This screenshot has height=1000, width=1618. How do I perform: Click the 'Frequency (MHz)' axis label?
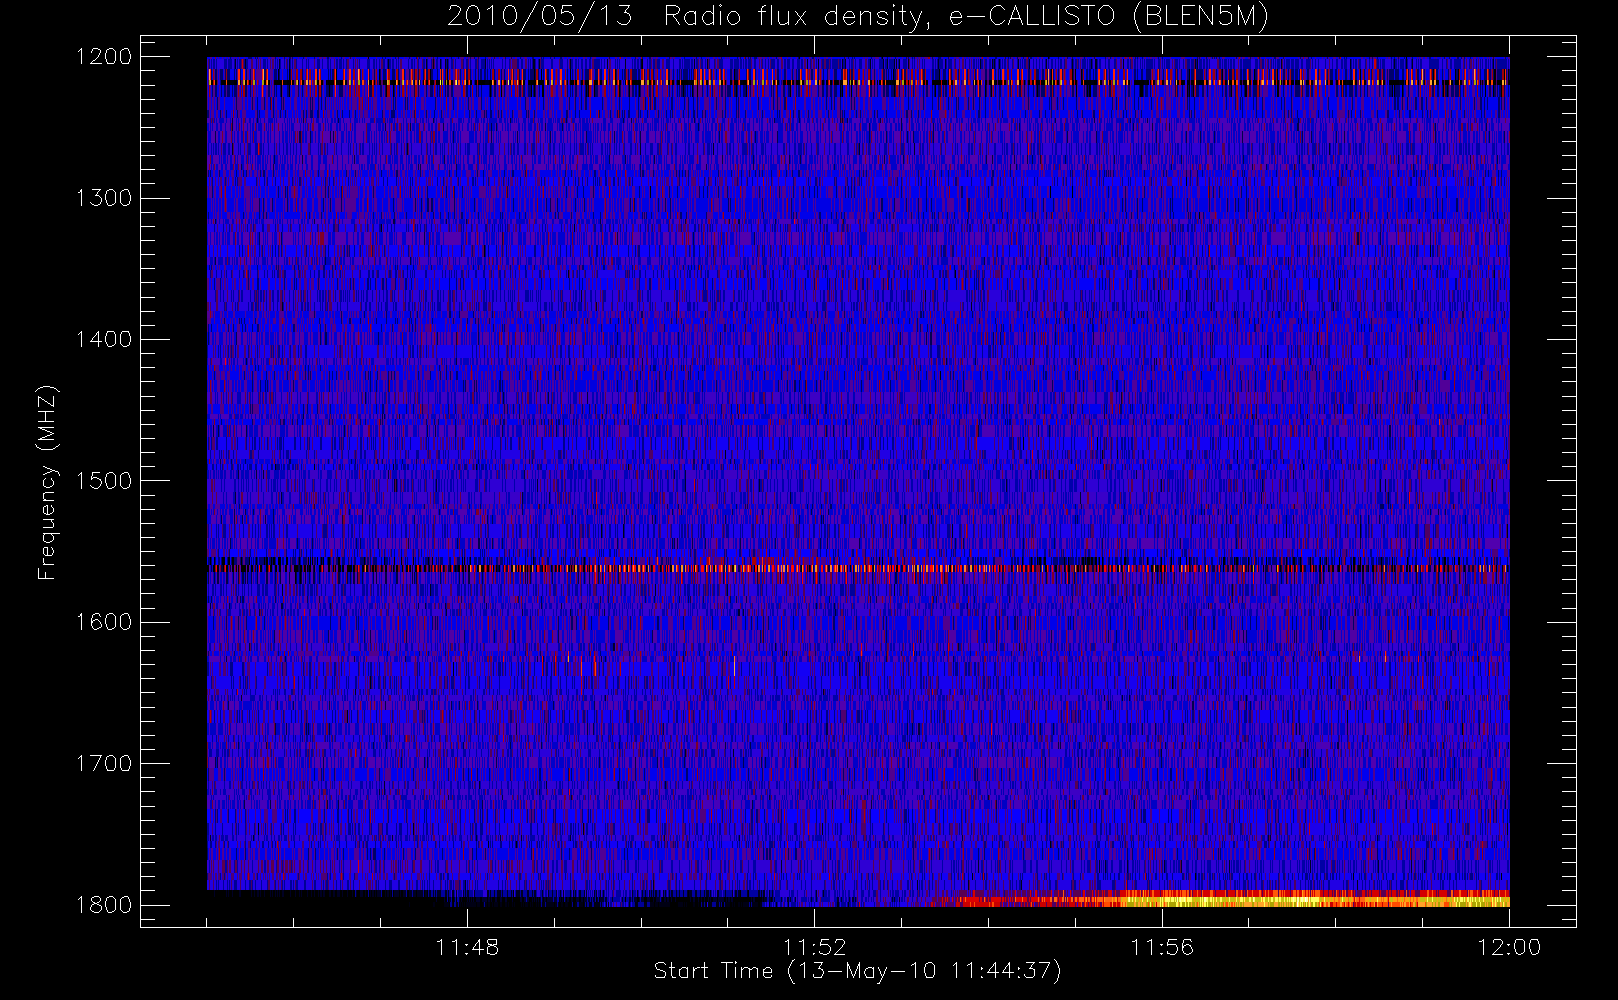pyautogui.click(x=47, y=482)
